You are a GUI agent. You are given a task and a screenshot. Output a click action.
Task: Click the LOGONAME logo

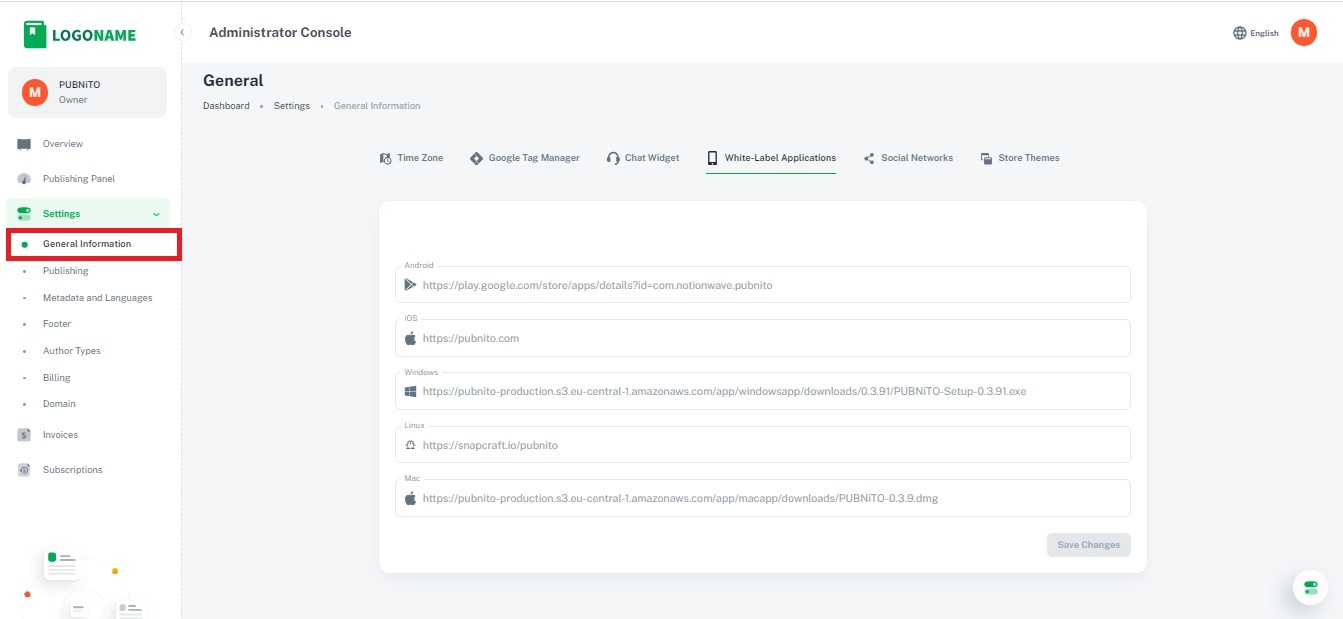click(x=80, y=35)
